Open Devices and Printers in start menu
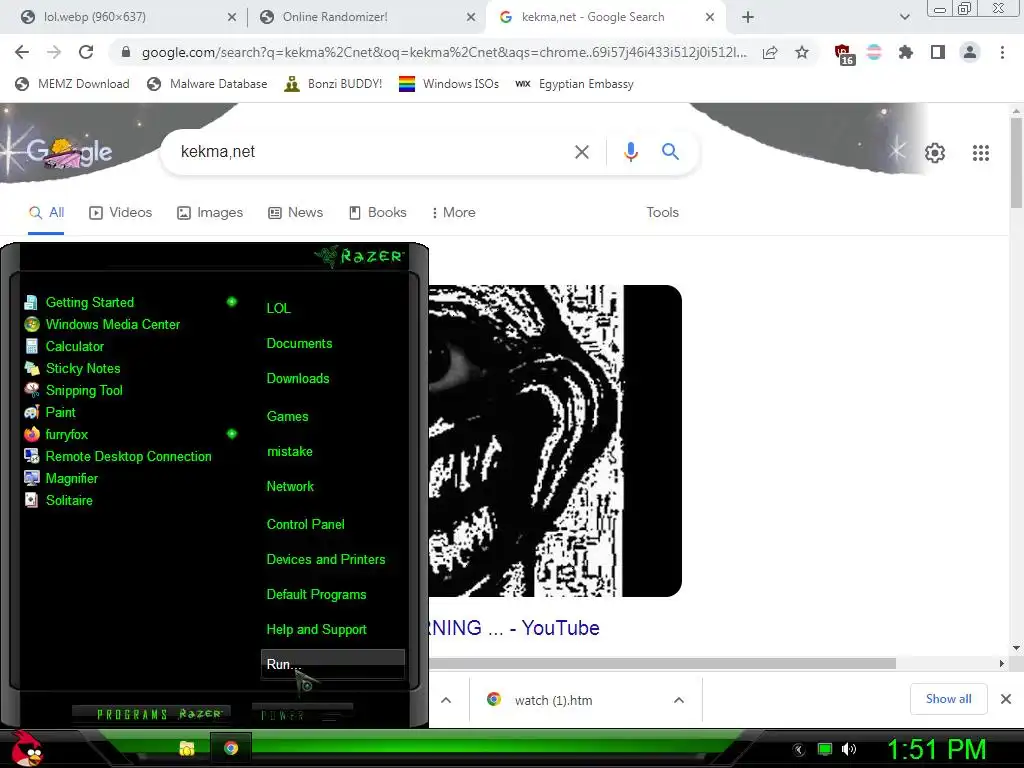The image size is (1024, 768). point(325,560)
